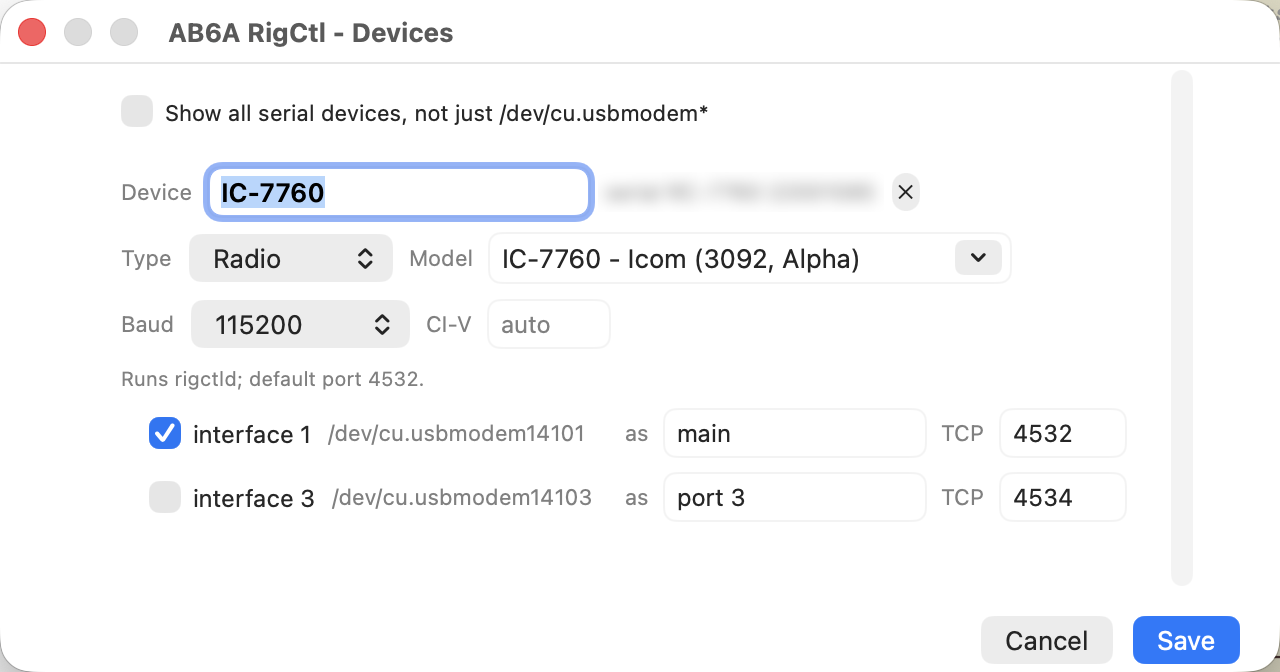Screen dimensions: 1280x672
Task: Click the TCP 4532 port field
Action: 1063,433
